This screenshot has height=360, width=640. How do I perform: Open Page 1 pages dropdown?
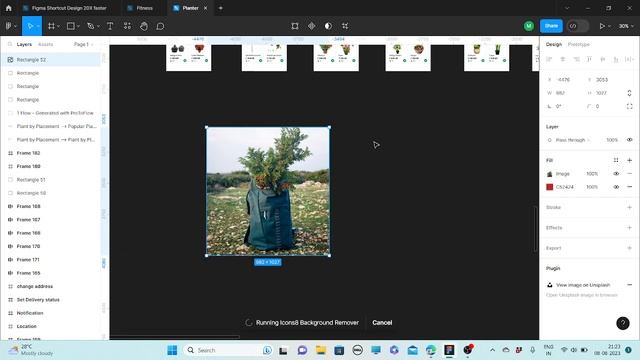(x=83, y=44)
